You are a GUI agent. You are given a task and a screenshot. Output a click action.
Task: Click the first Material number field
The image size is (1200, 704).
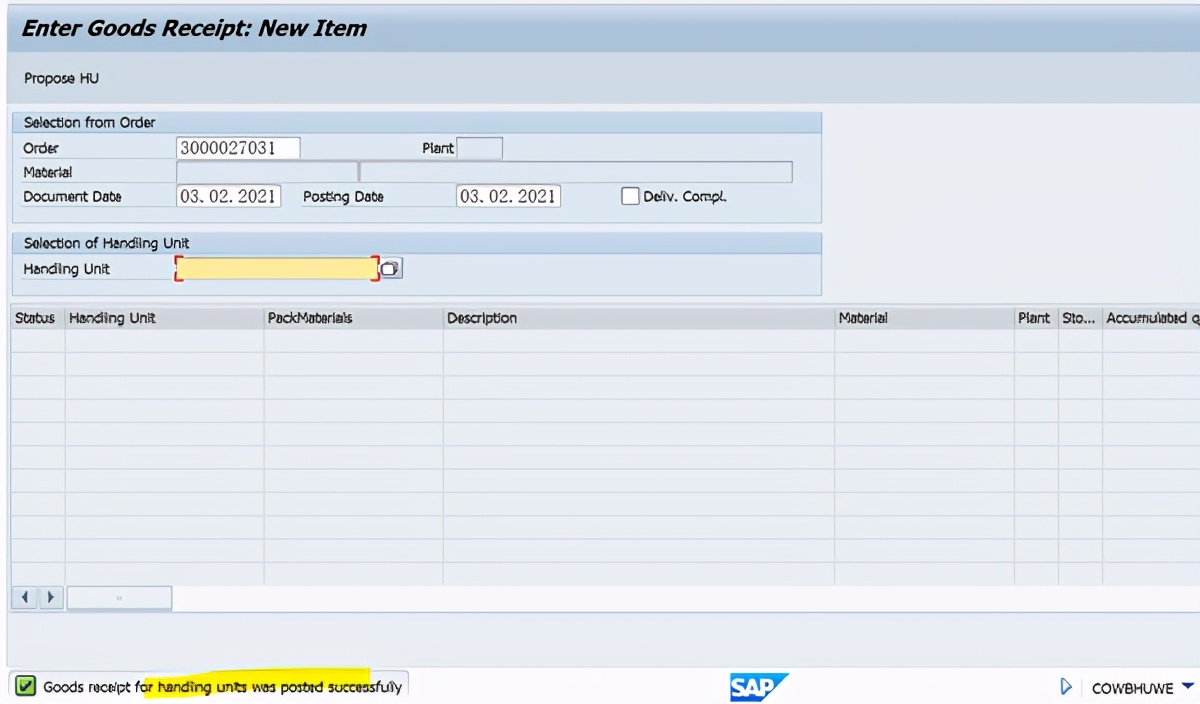267,172
